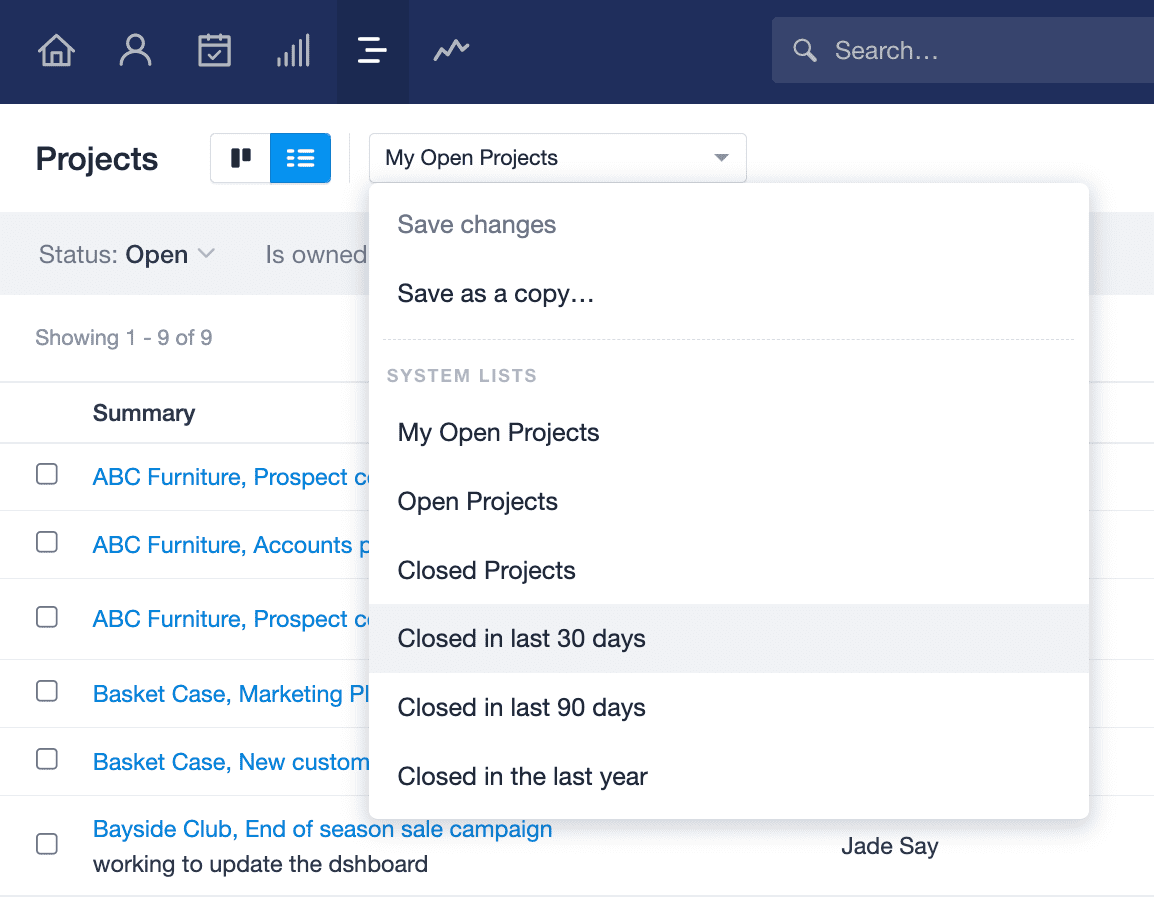Viewport: 1154px width, 908px height.
Task: Switch to list view
Action: [x=300, y=158]
